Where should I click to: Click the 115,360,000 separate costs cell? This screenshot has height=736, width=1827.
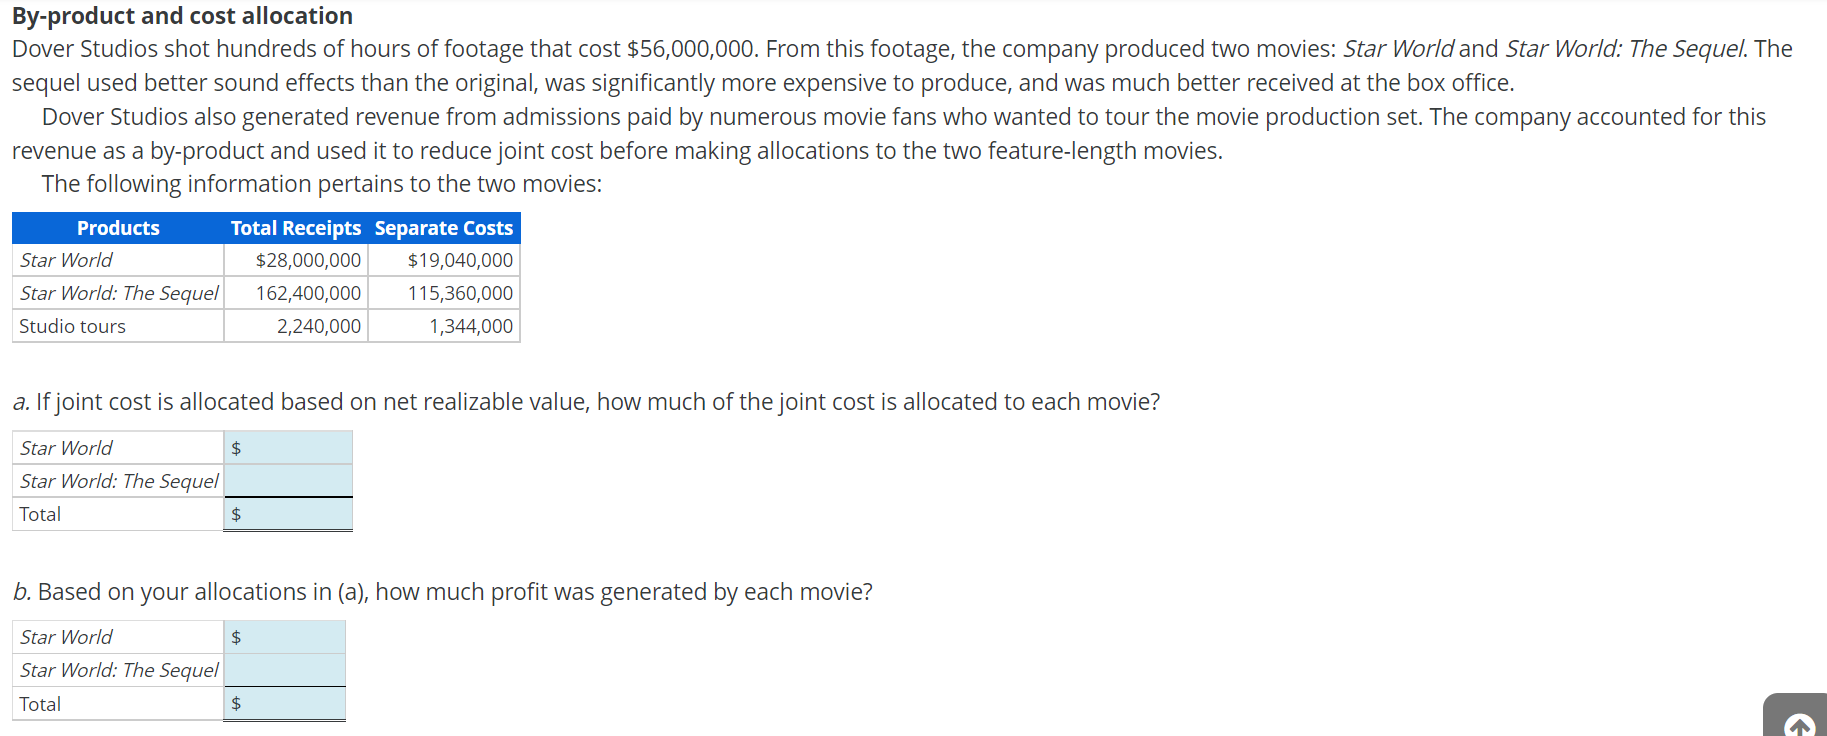pos(444,293)
